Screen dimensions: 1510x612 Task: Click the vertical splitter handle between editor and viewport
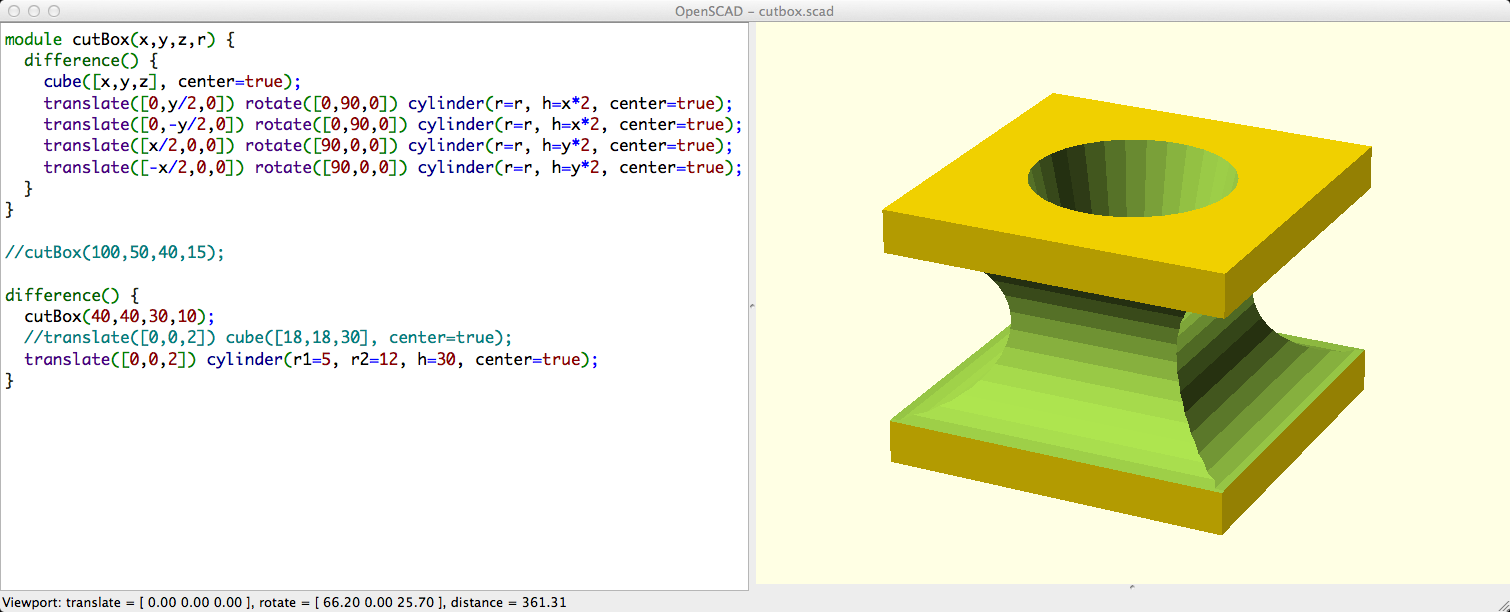click(752, 304)
